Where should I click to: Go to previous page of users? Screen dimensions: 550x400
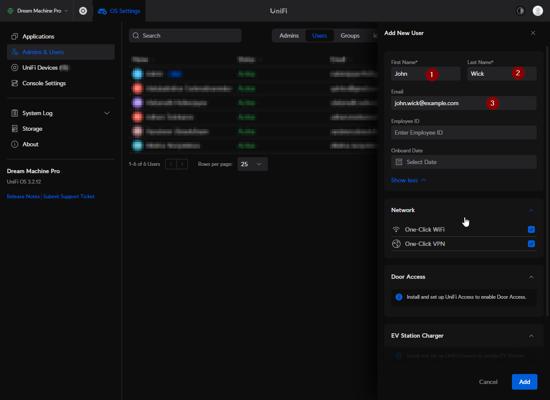tap(171, 164)
